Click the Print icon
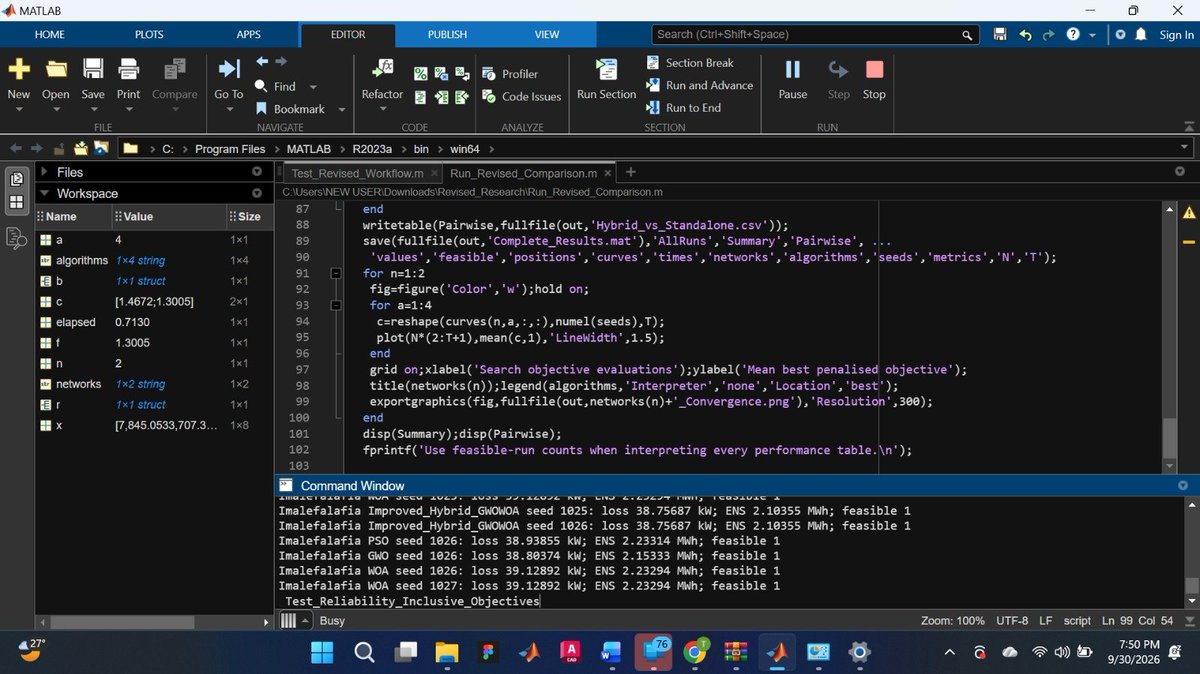 coord(128,69)
